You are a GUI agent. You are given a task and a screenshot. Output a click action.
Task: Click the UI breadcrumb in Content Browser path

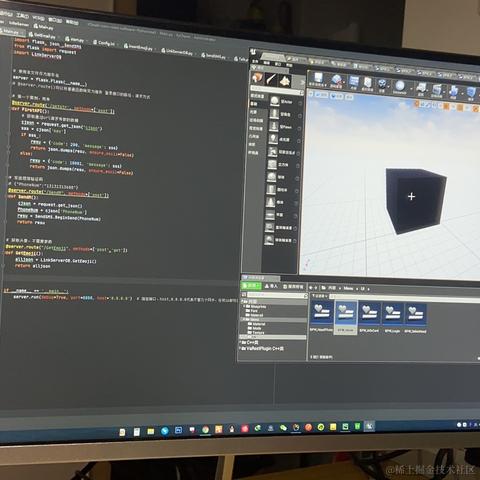[363, 289]
